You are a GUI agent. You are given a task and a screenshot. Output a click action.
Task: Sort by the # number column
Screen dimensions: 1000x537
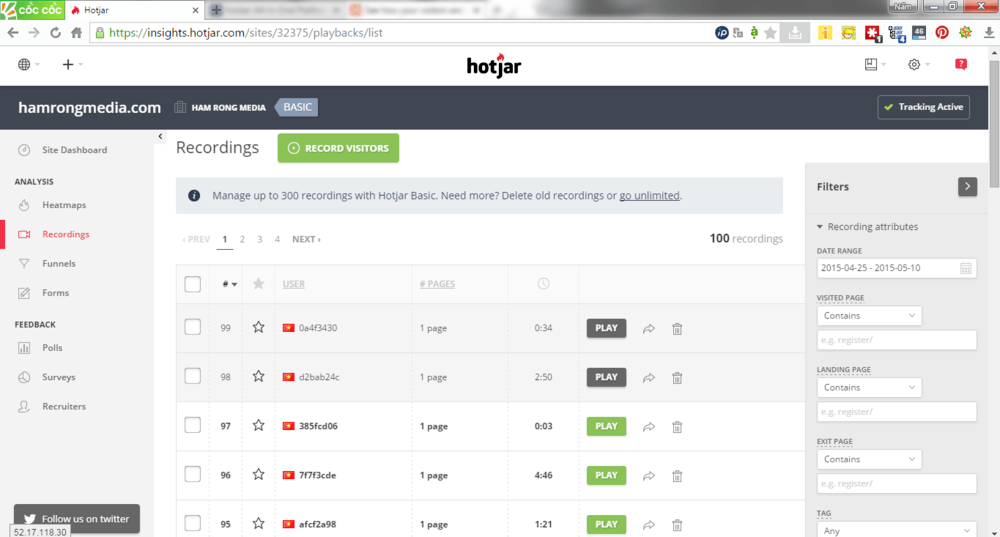coord(230,284)
